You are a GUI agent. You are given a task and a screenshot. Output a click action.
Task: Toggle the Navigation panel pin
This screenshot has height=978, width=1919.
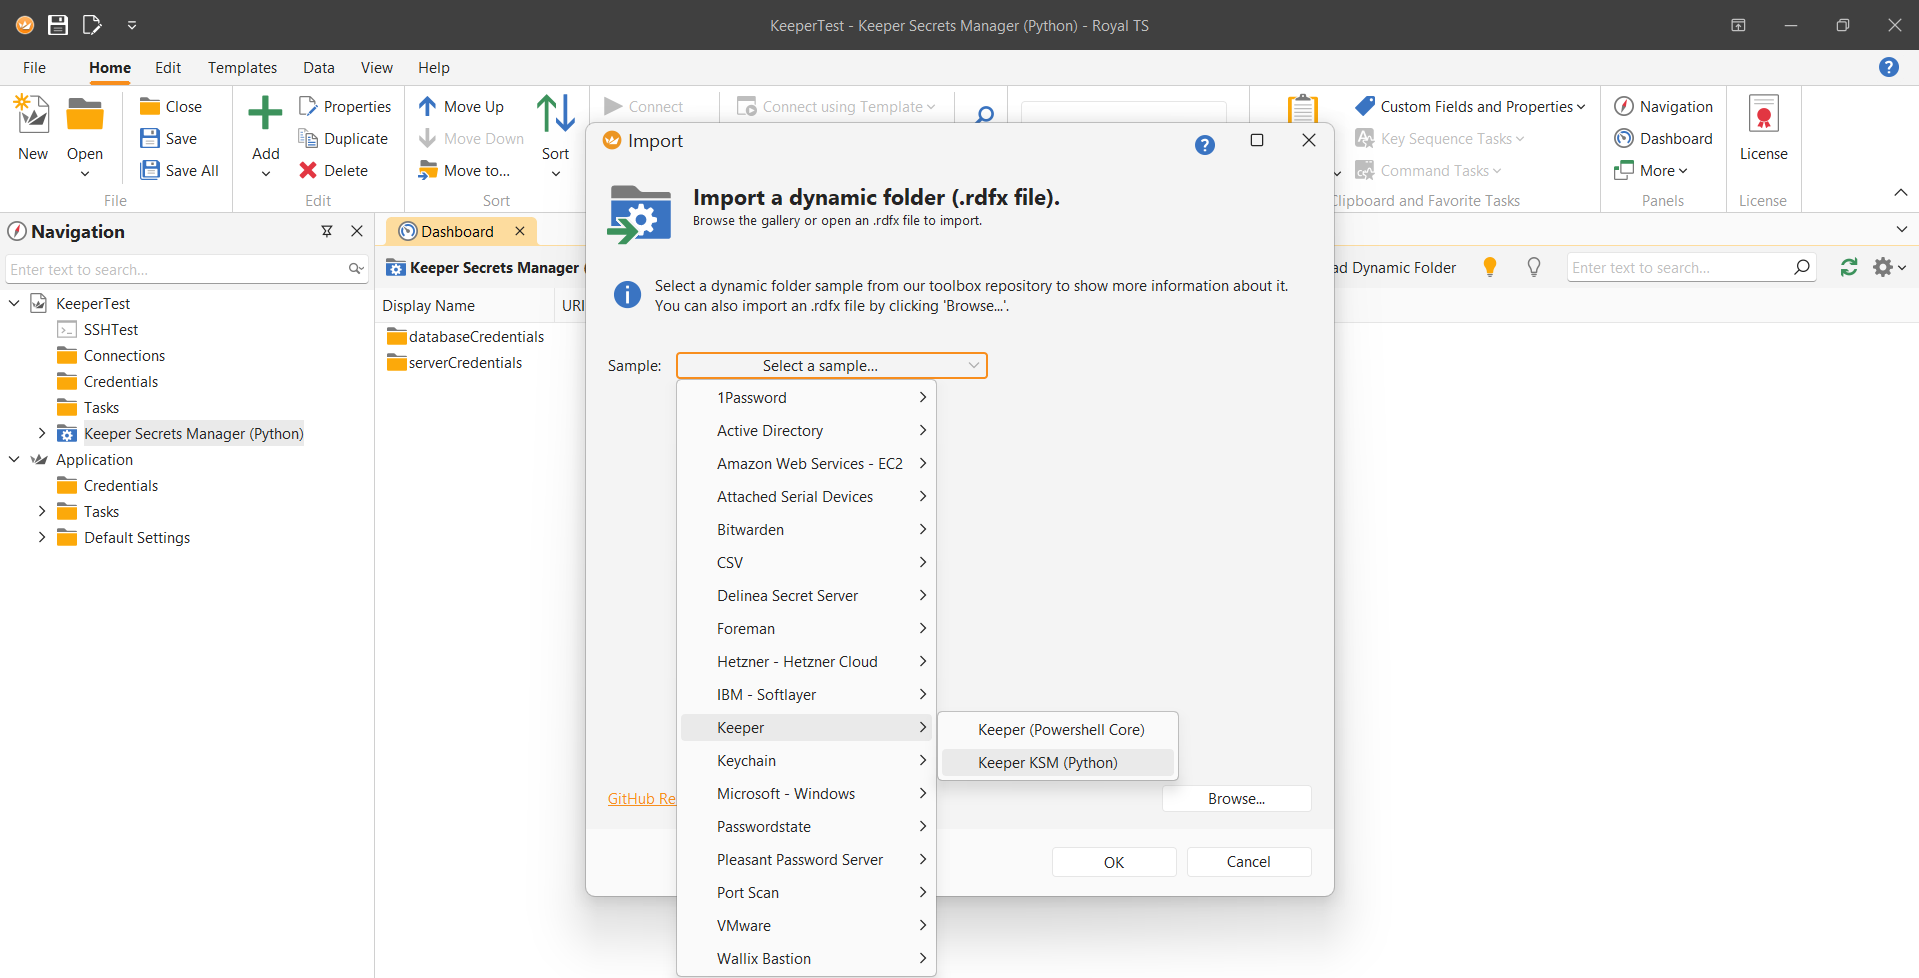tap(326, 231)
